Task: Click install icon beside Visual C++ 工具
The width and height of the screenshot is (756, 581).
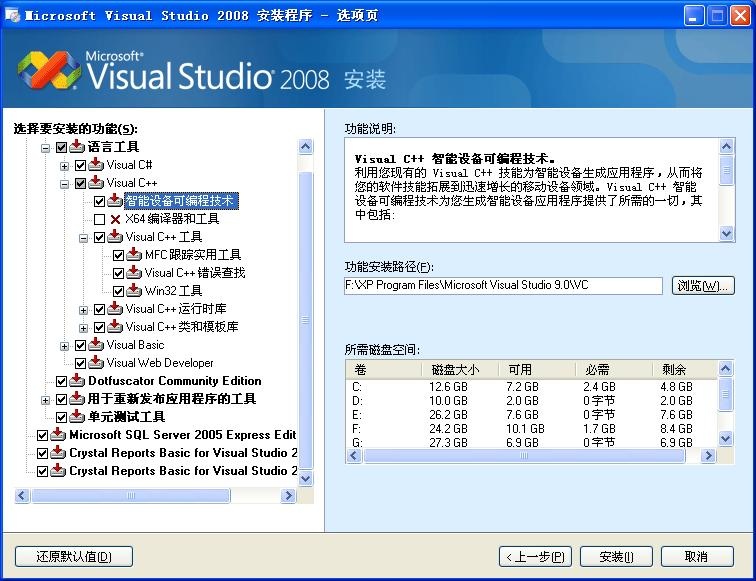Action: [114, 237]
